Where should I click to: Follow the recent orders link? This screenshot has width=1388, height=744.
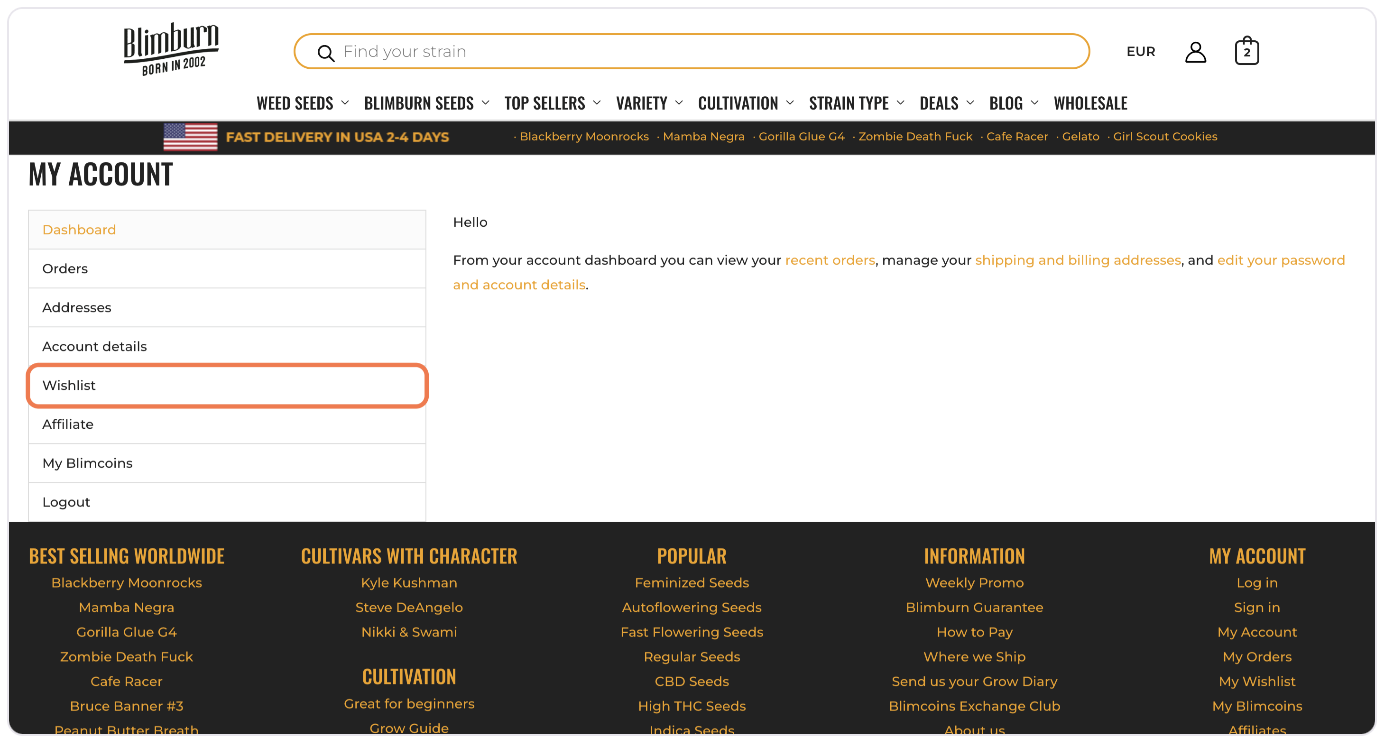(x=830, y=260)
